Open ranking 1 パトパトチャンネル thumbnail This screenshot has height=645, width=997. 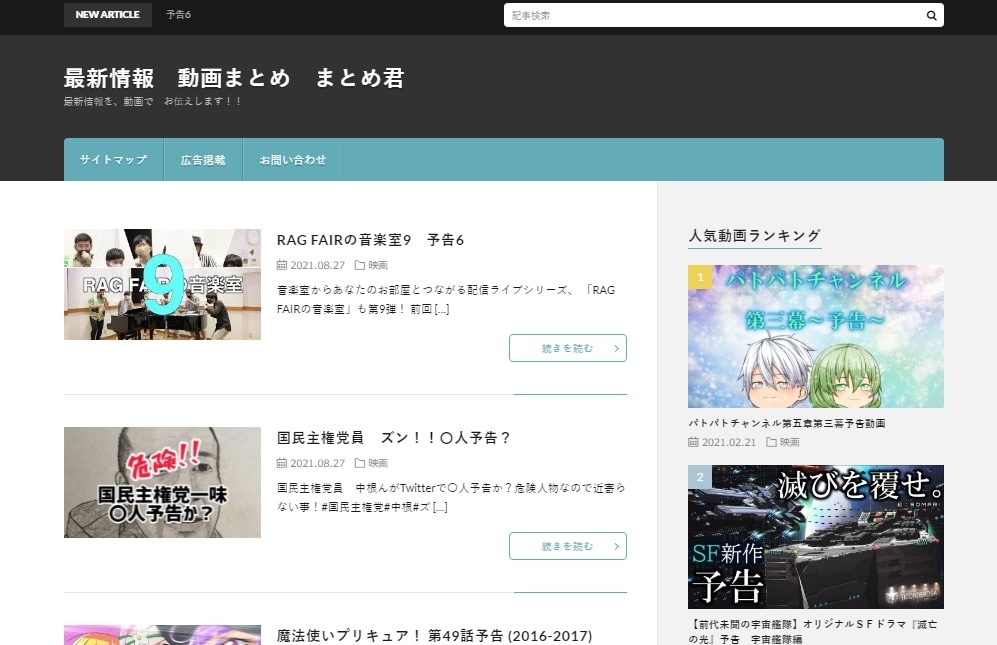point(816,336)
